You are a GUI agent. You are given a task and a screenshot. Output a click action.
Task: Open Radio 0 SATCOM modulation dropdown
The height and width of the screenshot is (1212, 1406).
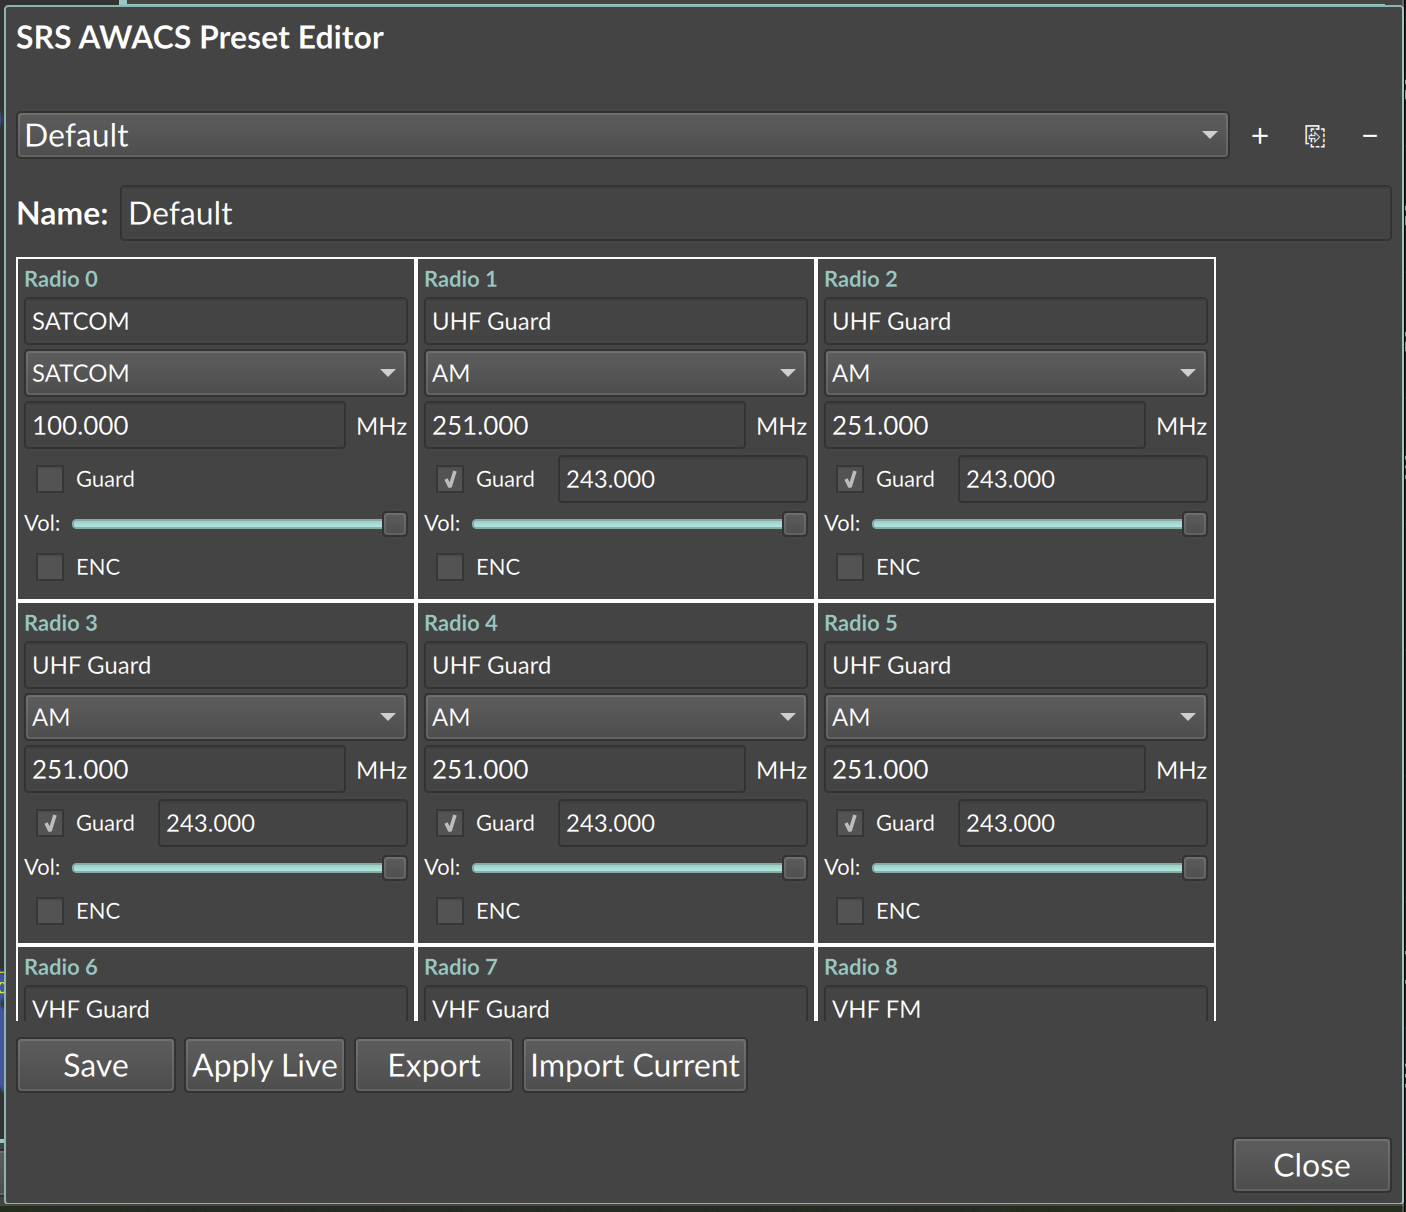click(x=215, y=373)
